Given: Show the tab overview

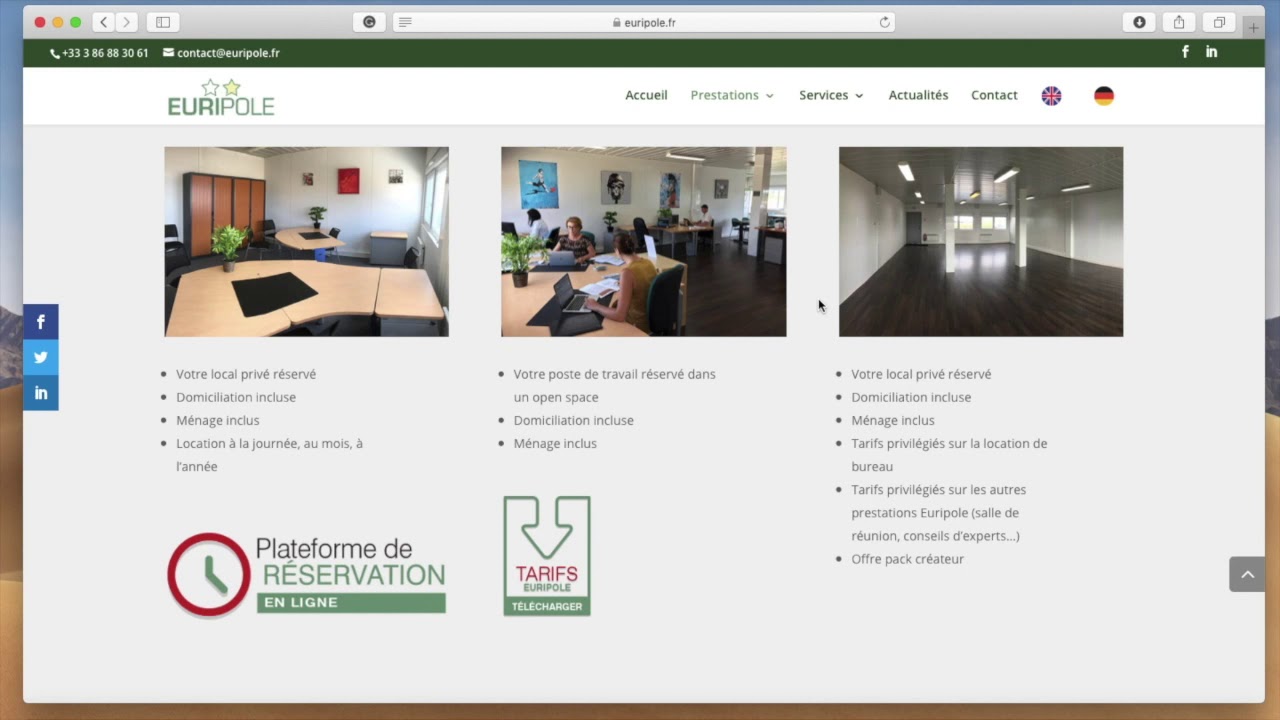Looking at the screenshot, I should pyautogui.click(x=1219, y=22).
